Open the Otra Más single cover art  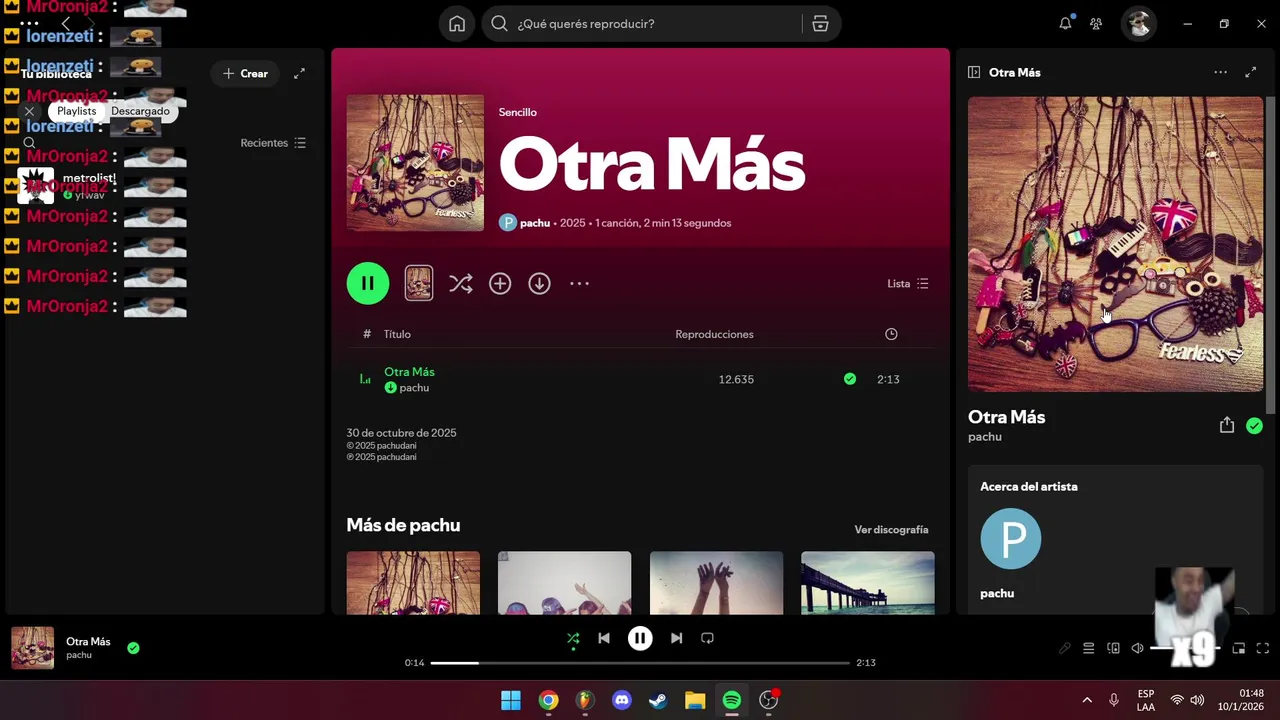pos(415,163)
